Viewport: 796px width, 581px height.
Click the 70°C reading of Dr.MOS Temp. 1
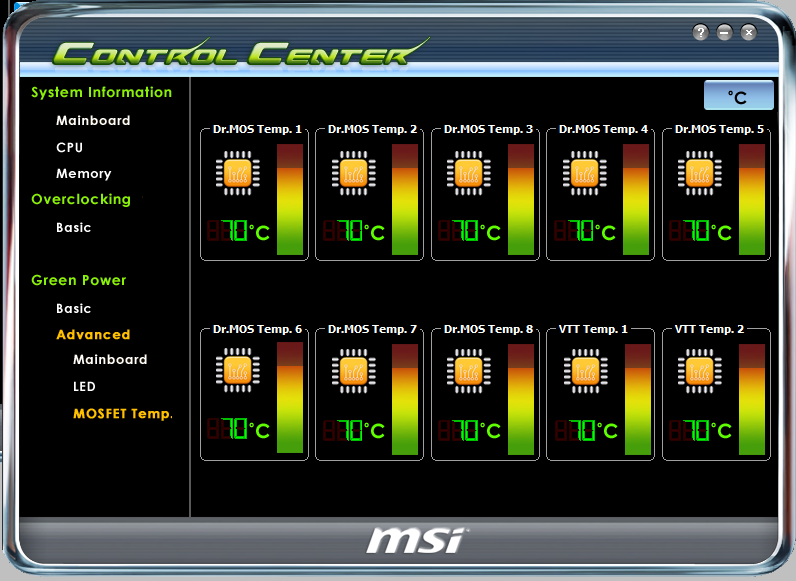coord(238,231)
